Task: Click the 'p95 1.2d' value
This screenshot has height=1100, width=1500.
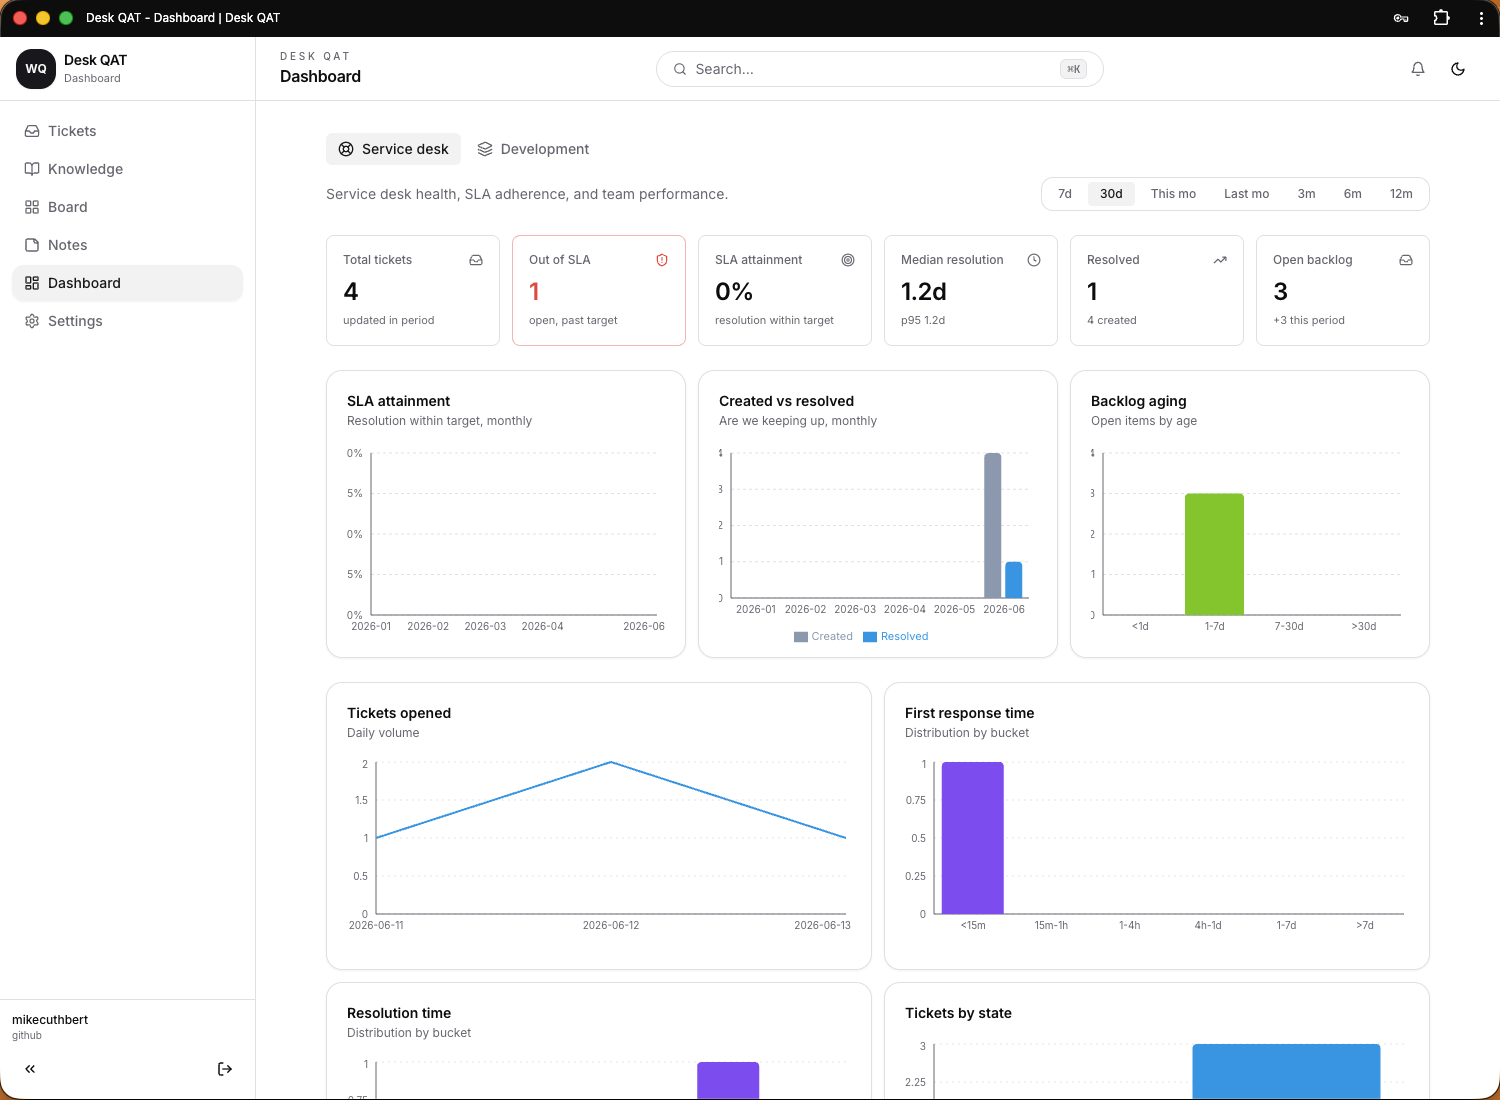Action: point(923,320)
